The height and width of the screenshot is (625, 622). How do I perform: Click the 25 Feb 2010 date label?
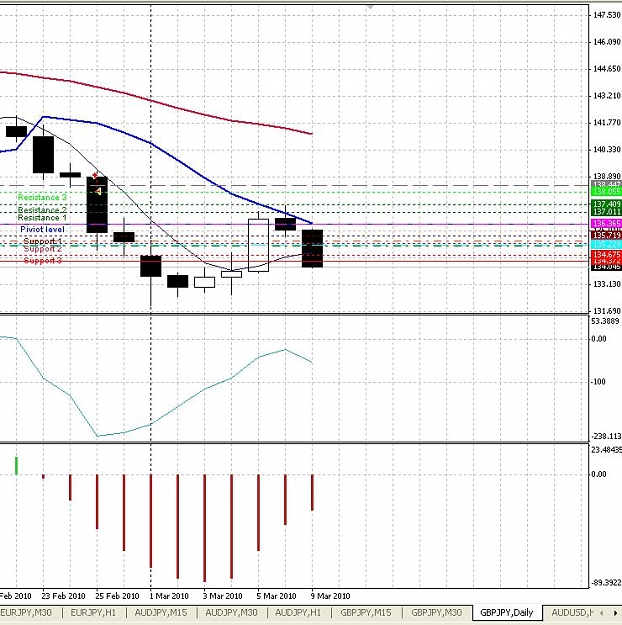click(117, 596)
